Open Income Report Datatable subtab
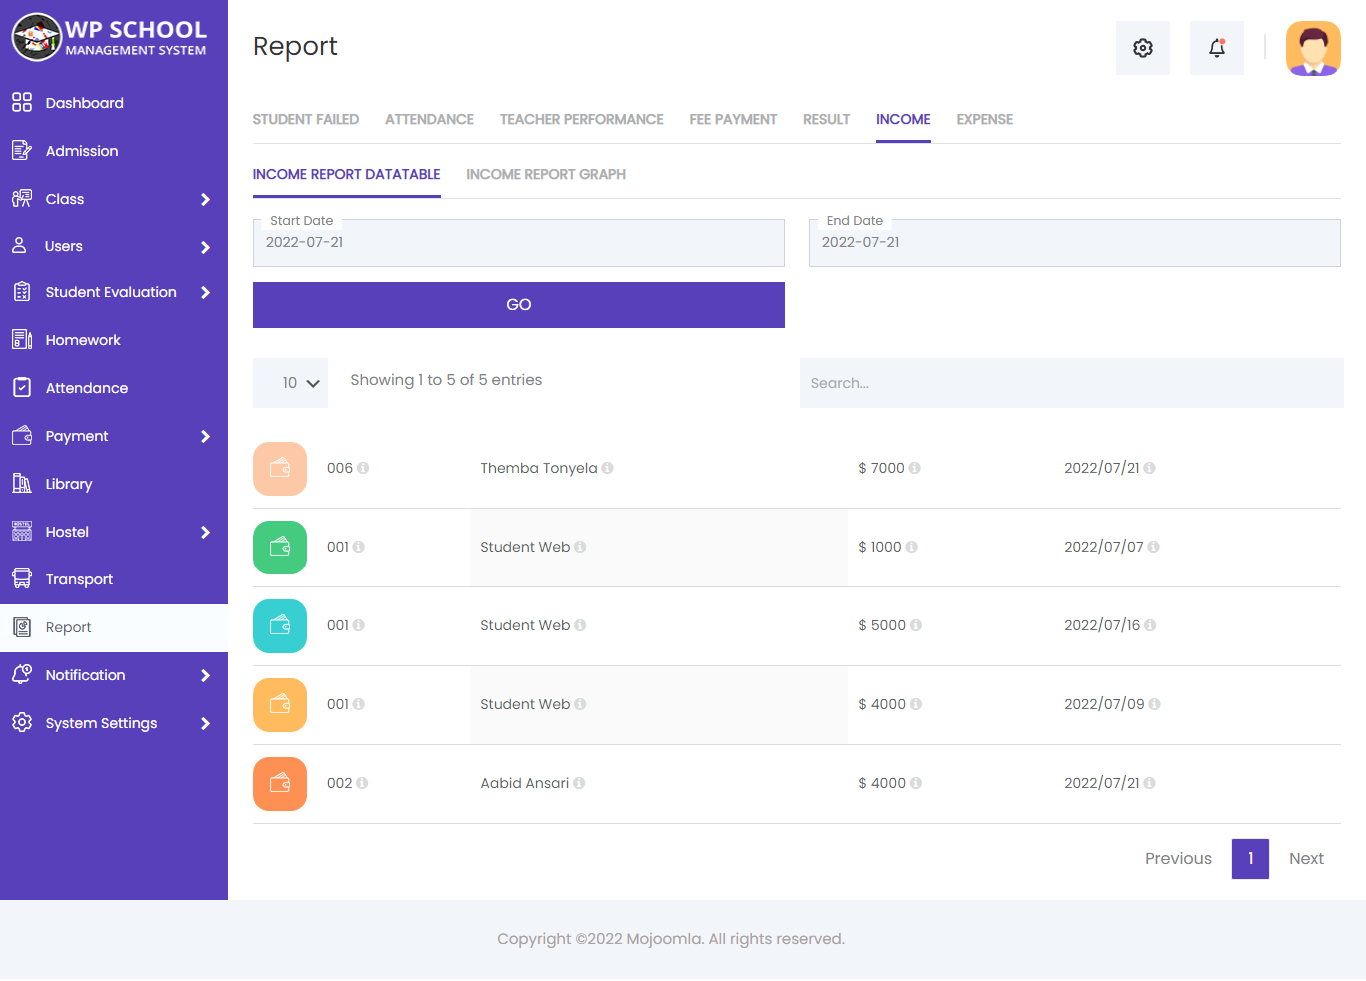 (347, 174)
